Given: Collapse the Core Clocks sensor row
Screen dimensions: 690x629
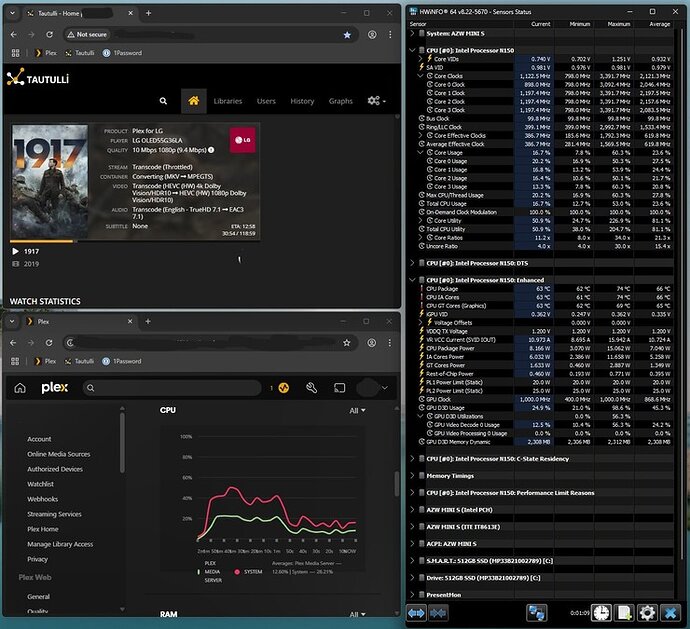Looking at the screenshot, I should point(420,76).
